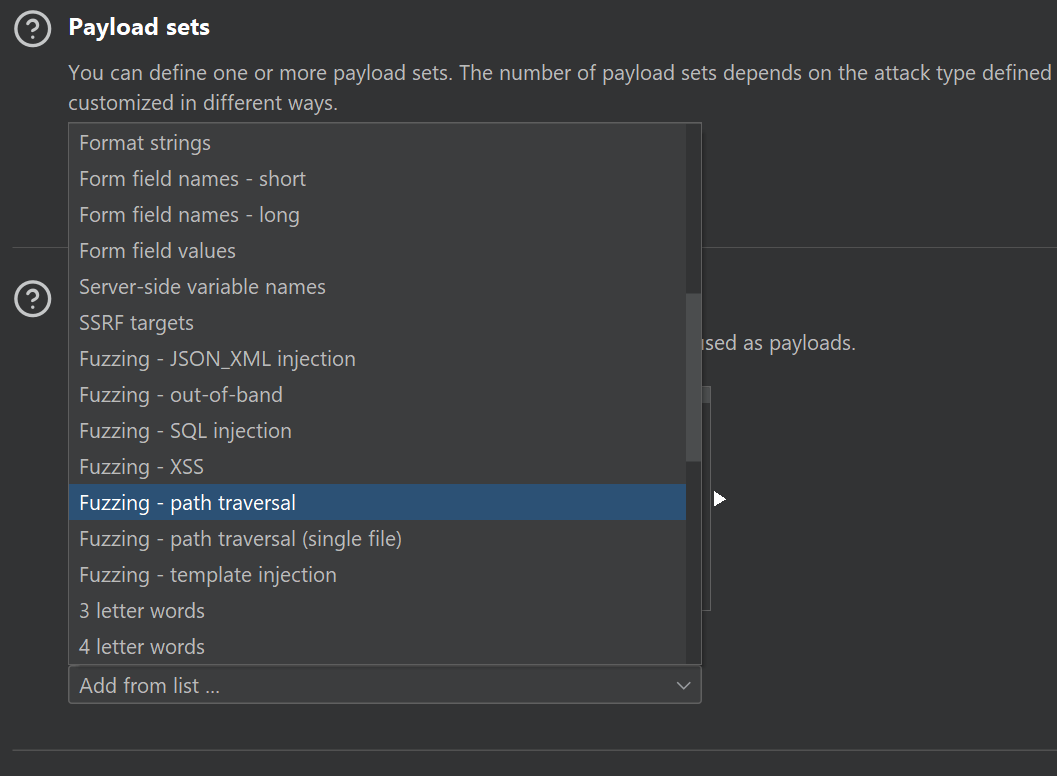Click the help icon in the lower section
The width and height of the screenshot is (1057, 776).
33,299
